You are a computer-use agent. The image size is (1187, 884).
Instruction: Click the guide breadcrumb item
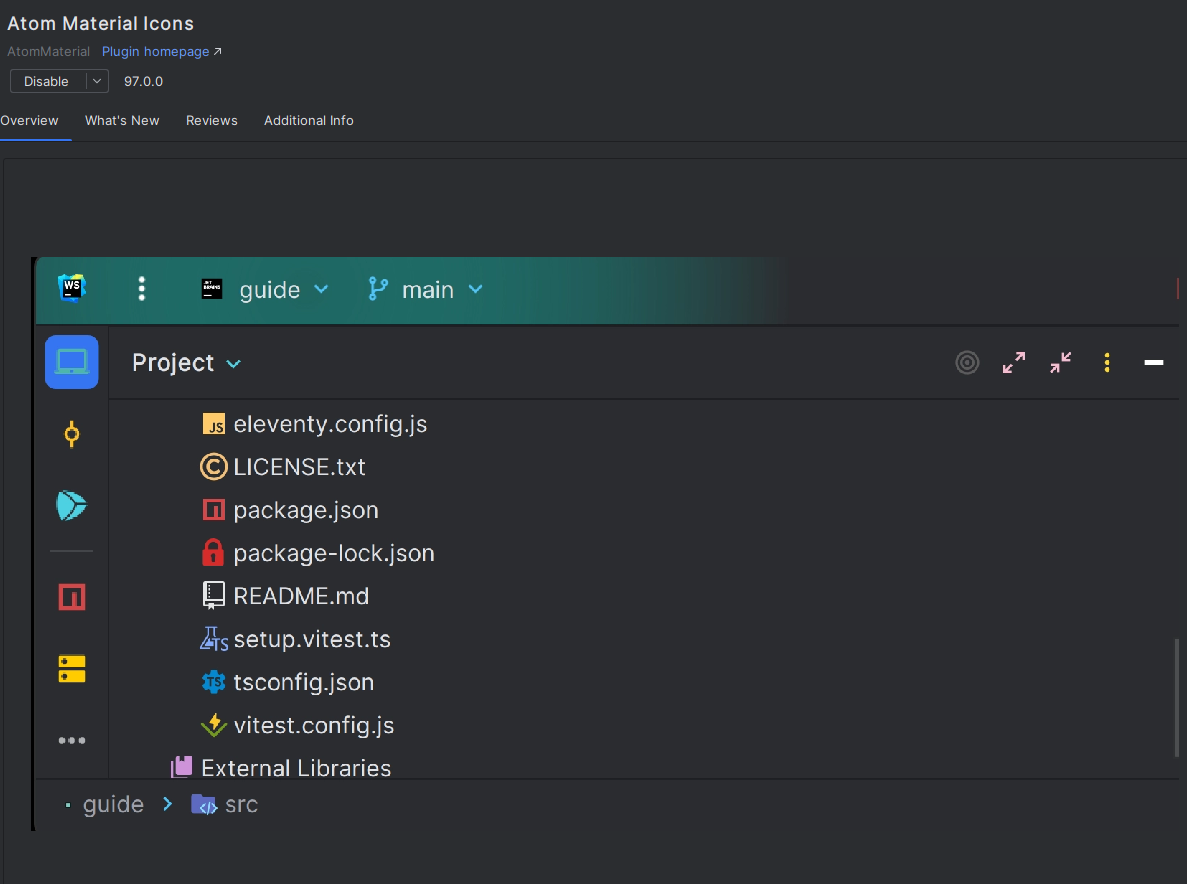click(113, 804)
